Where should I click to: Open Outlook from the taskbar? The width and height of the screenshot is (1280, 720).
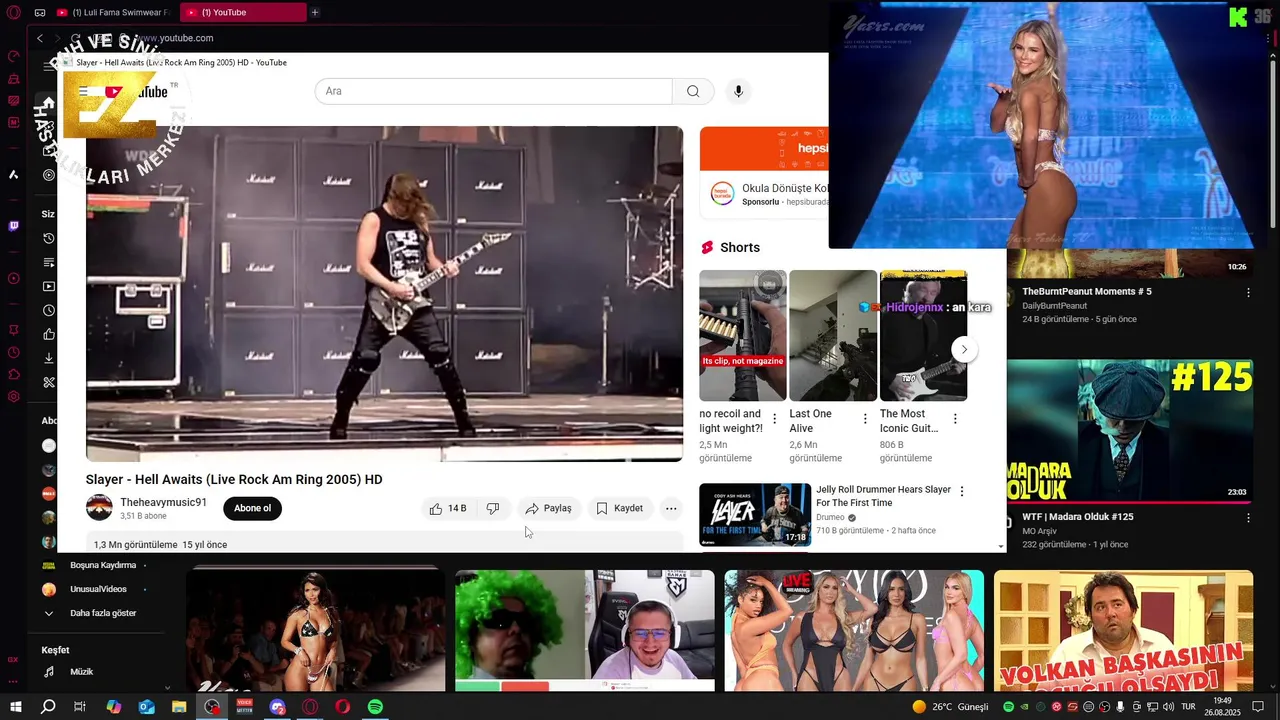[146, 707]
